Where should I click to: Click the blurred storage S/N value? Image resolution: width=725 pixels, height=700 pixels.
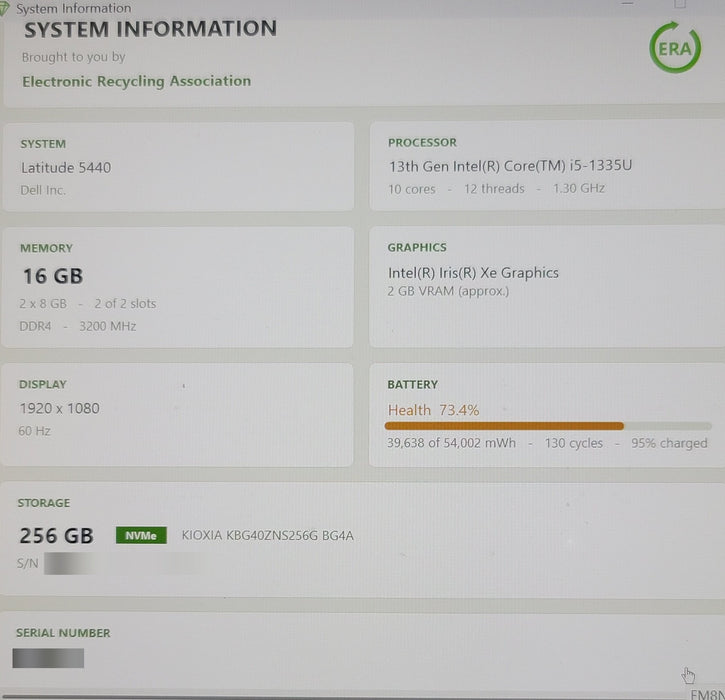[123, 564]
